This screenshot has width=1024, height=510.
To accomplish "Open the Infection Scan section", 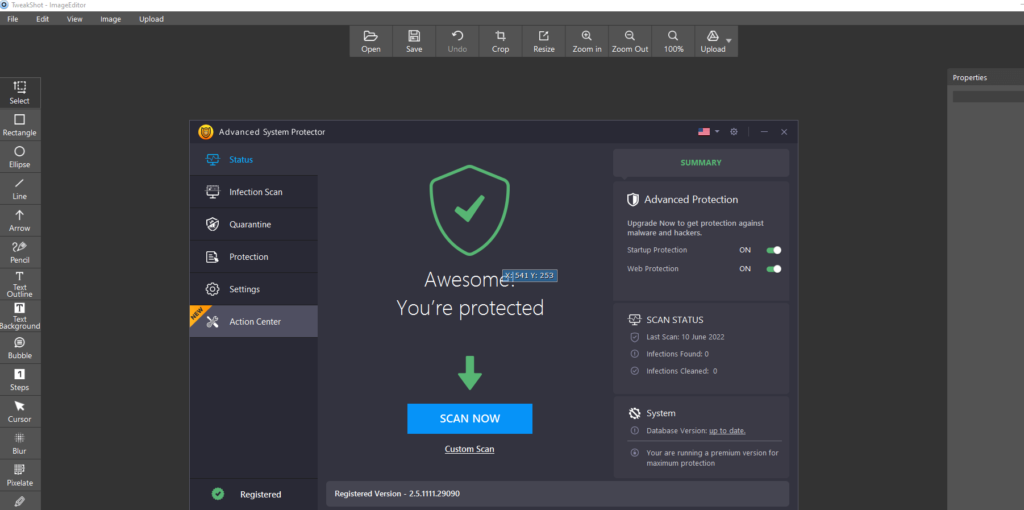I will click(253, 192).
